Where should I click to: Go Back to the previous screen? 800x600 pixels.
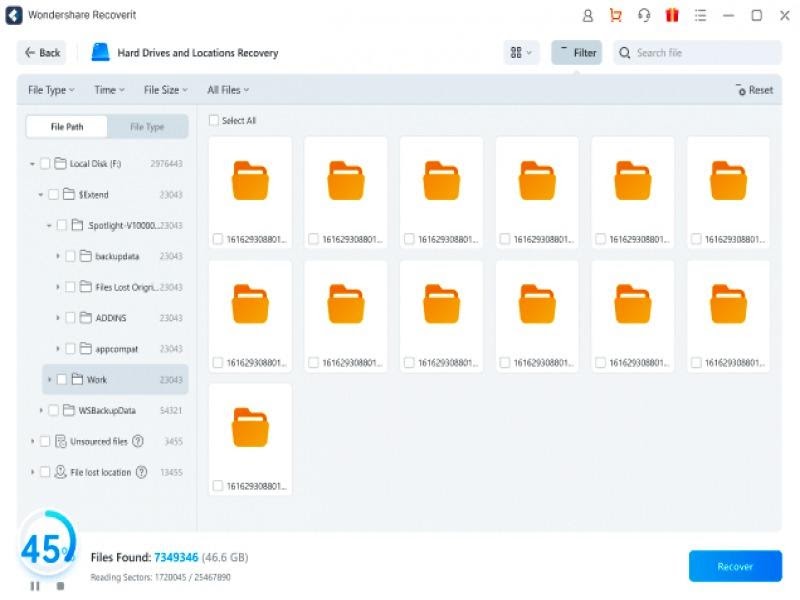[42, 53]
